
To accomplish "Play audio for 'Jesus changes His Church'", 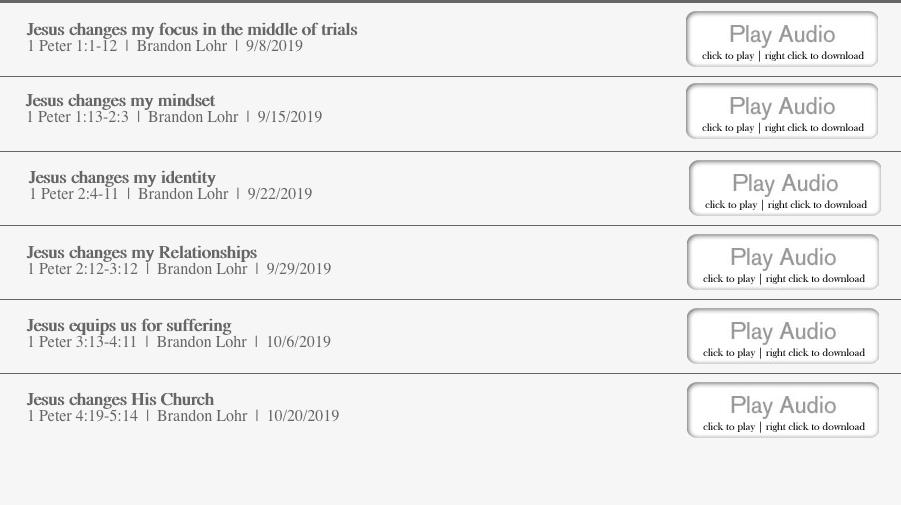I will click(783, 410).
